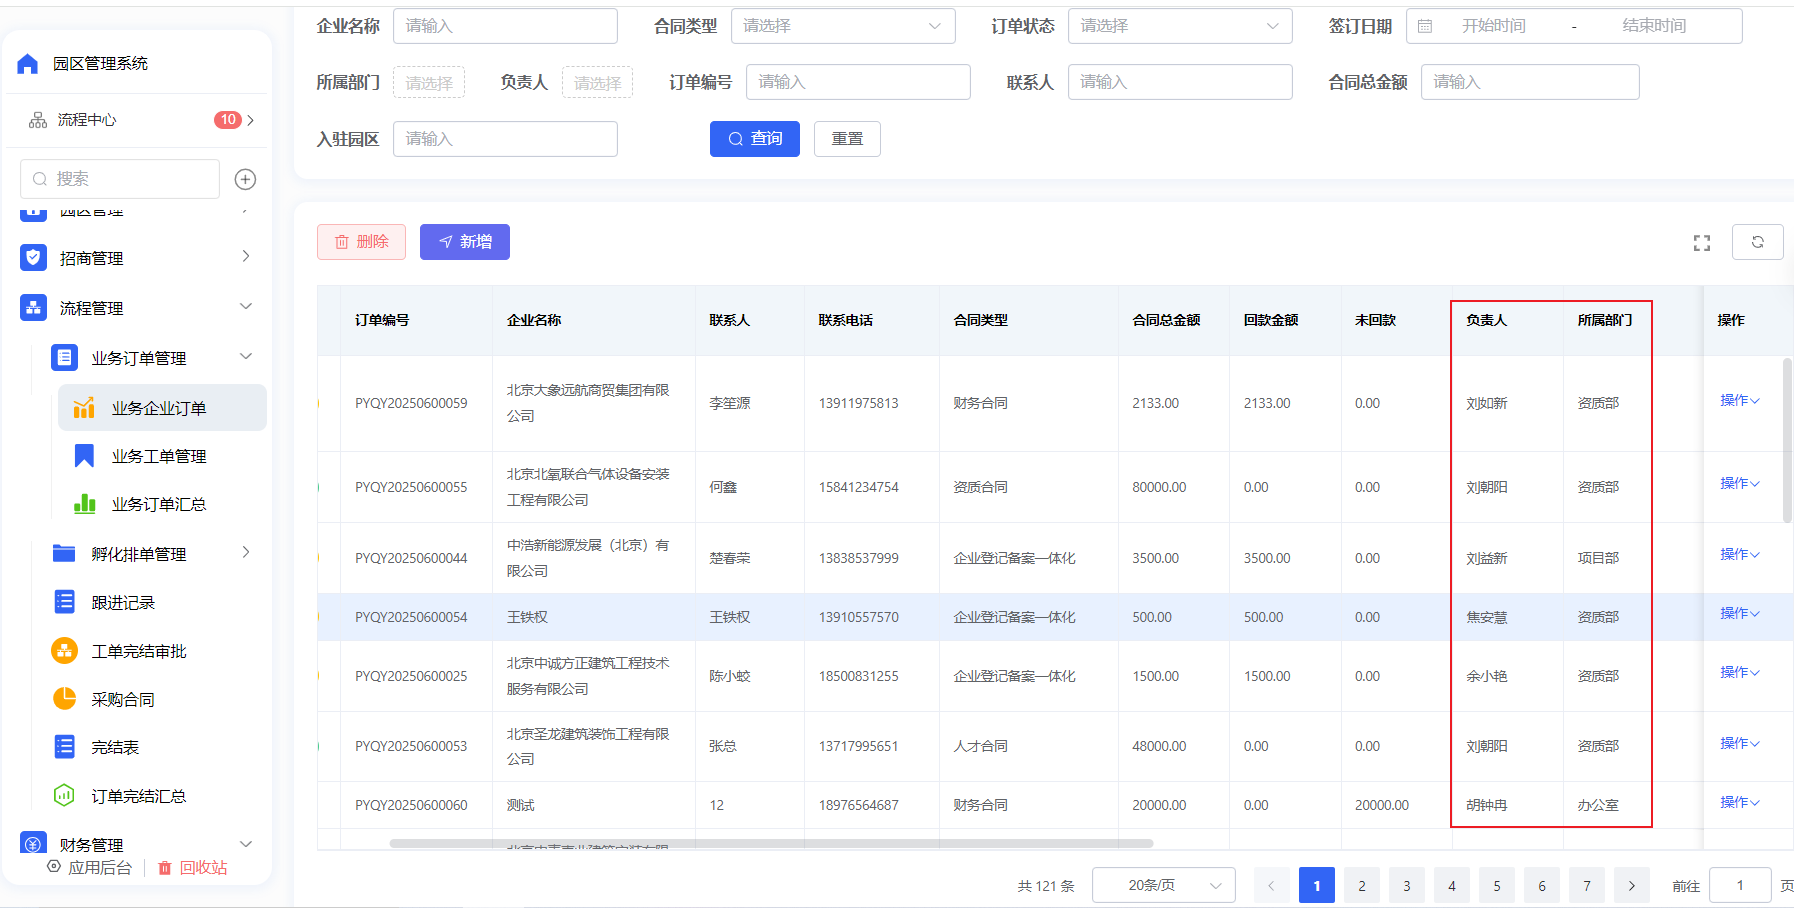
Task: Expand the 孵化排单管理 submenu
Action: (150, 554)
